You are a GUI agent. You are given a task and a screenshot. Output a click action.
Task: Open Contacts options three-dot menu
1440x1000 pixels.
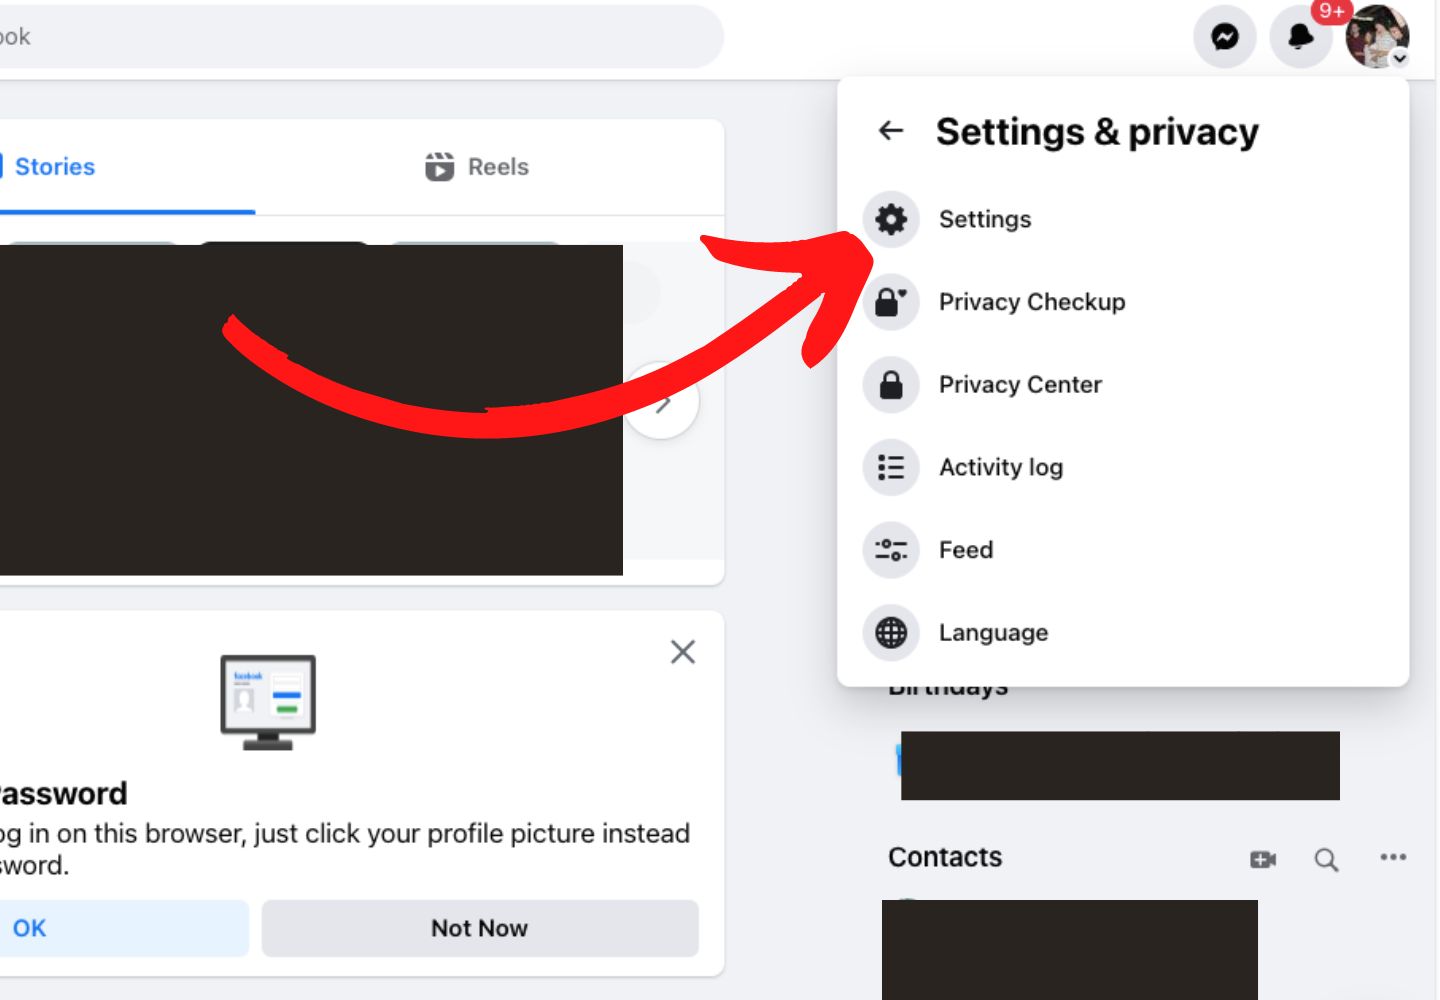pyautogui.click(x=1393, y=857)
